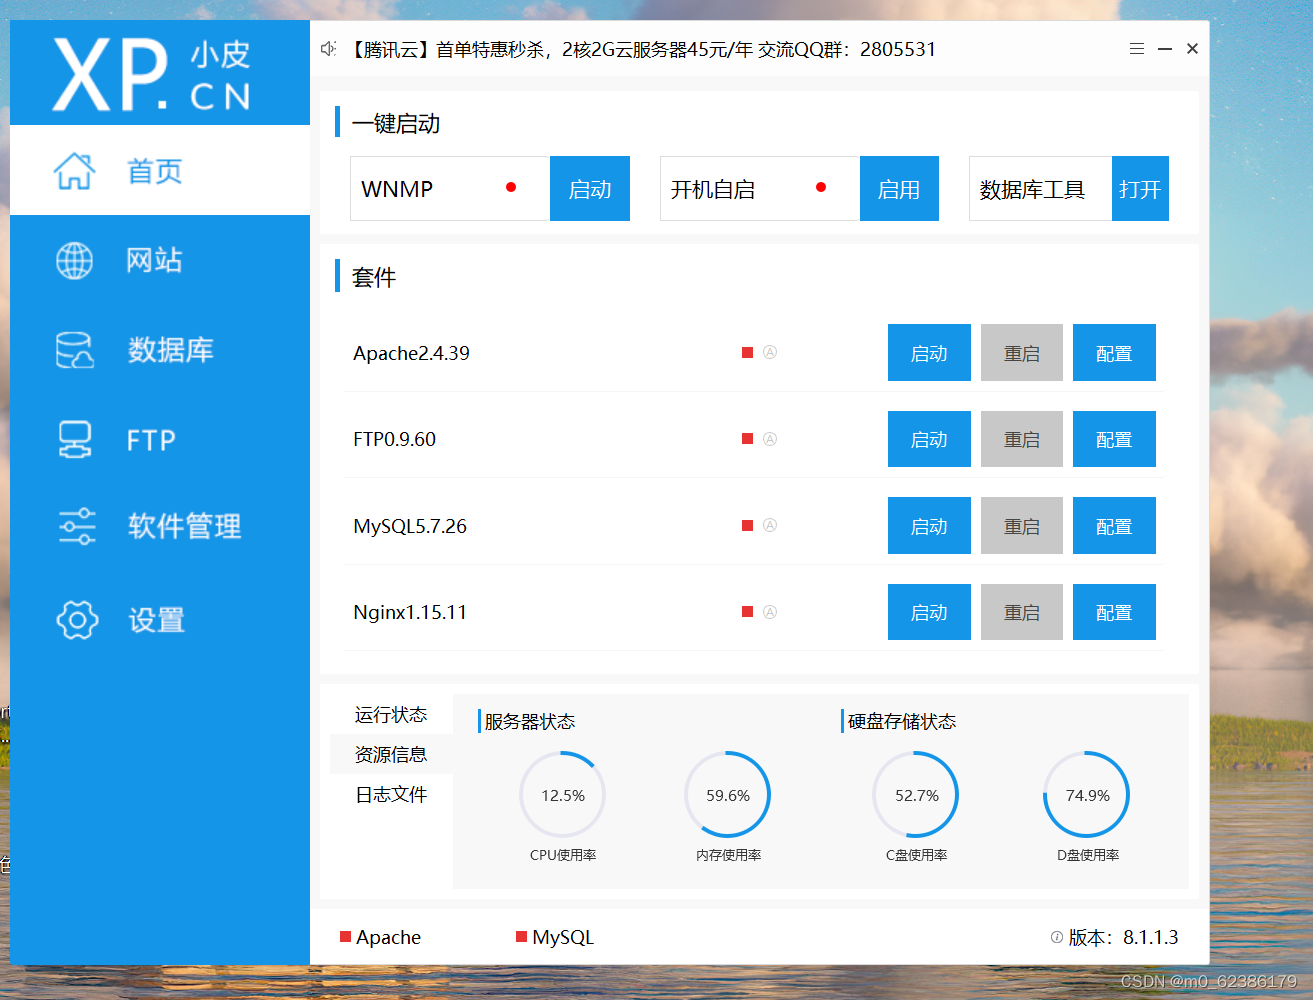Minimize the XP window
The height and width of the screenshot is (1000, 1313).
coord(1165,49)
